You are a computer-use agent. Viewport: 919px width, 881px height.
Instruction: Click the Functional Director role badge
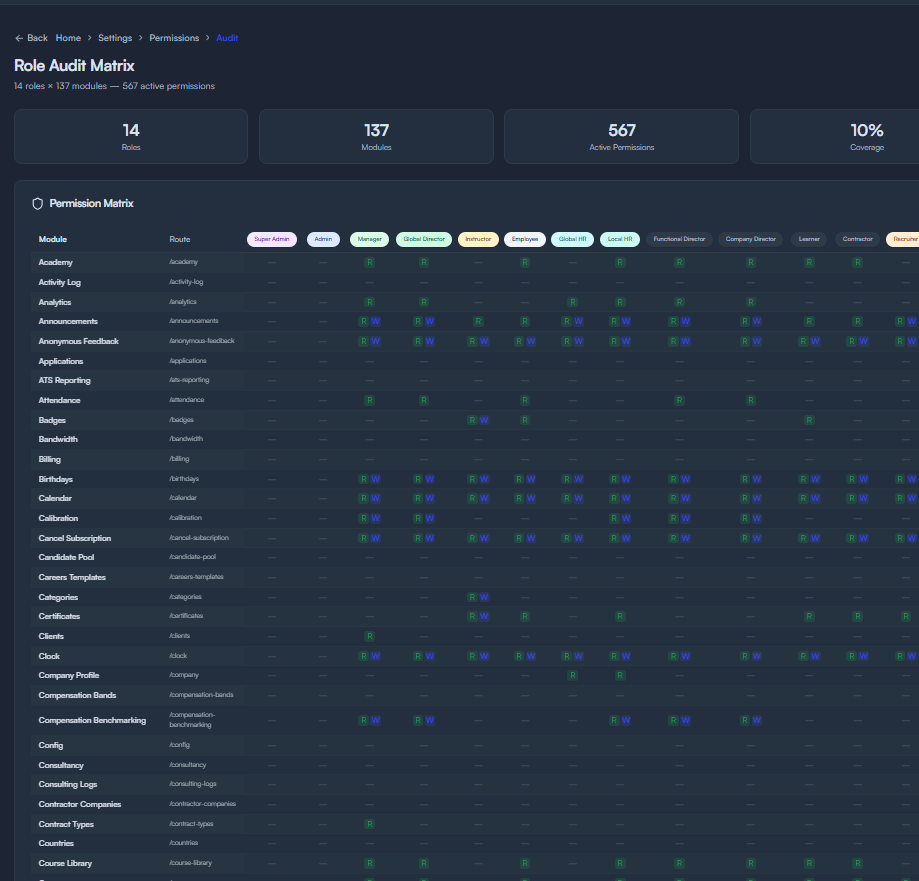(679, 239)
